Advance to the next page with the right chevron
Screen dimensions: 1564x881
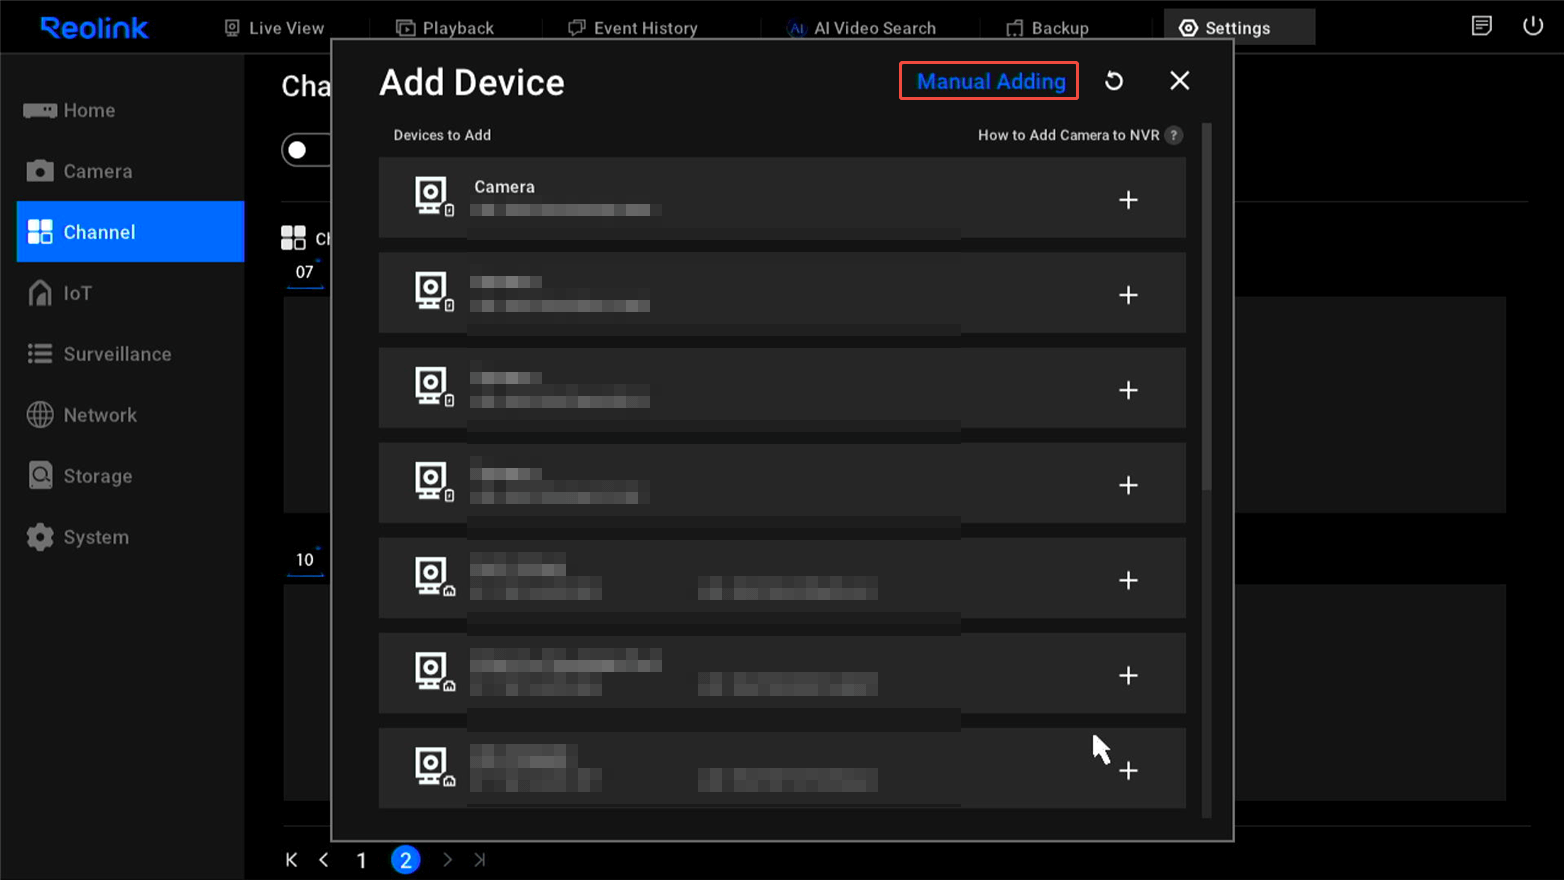pyautogui.click(x=447, y=859)
